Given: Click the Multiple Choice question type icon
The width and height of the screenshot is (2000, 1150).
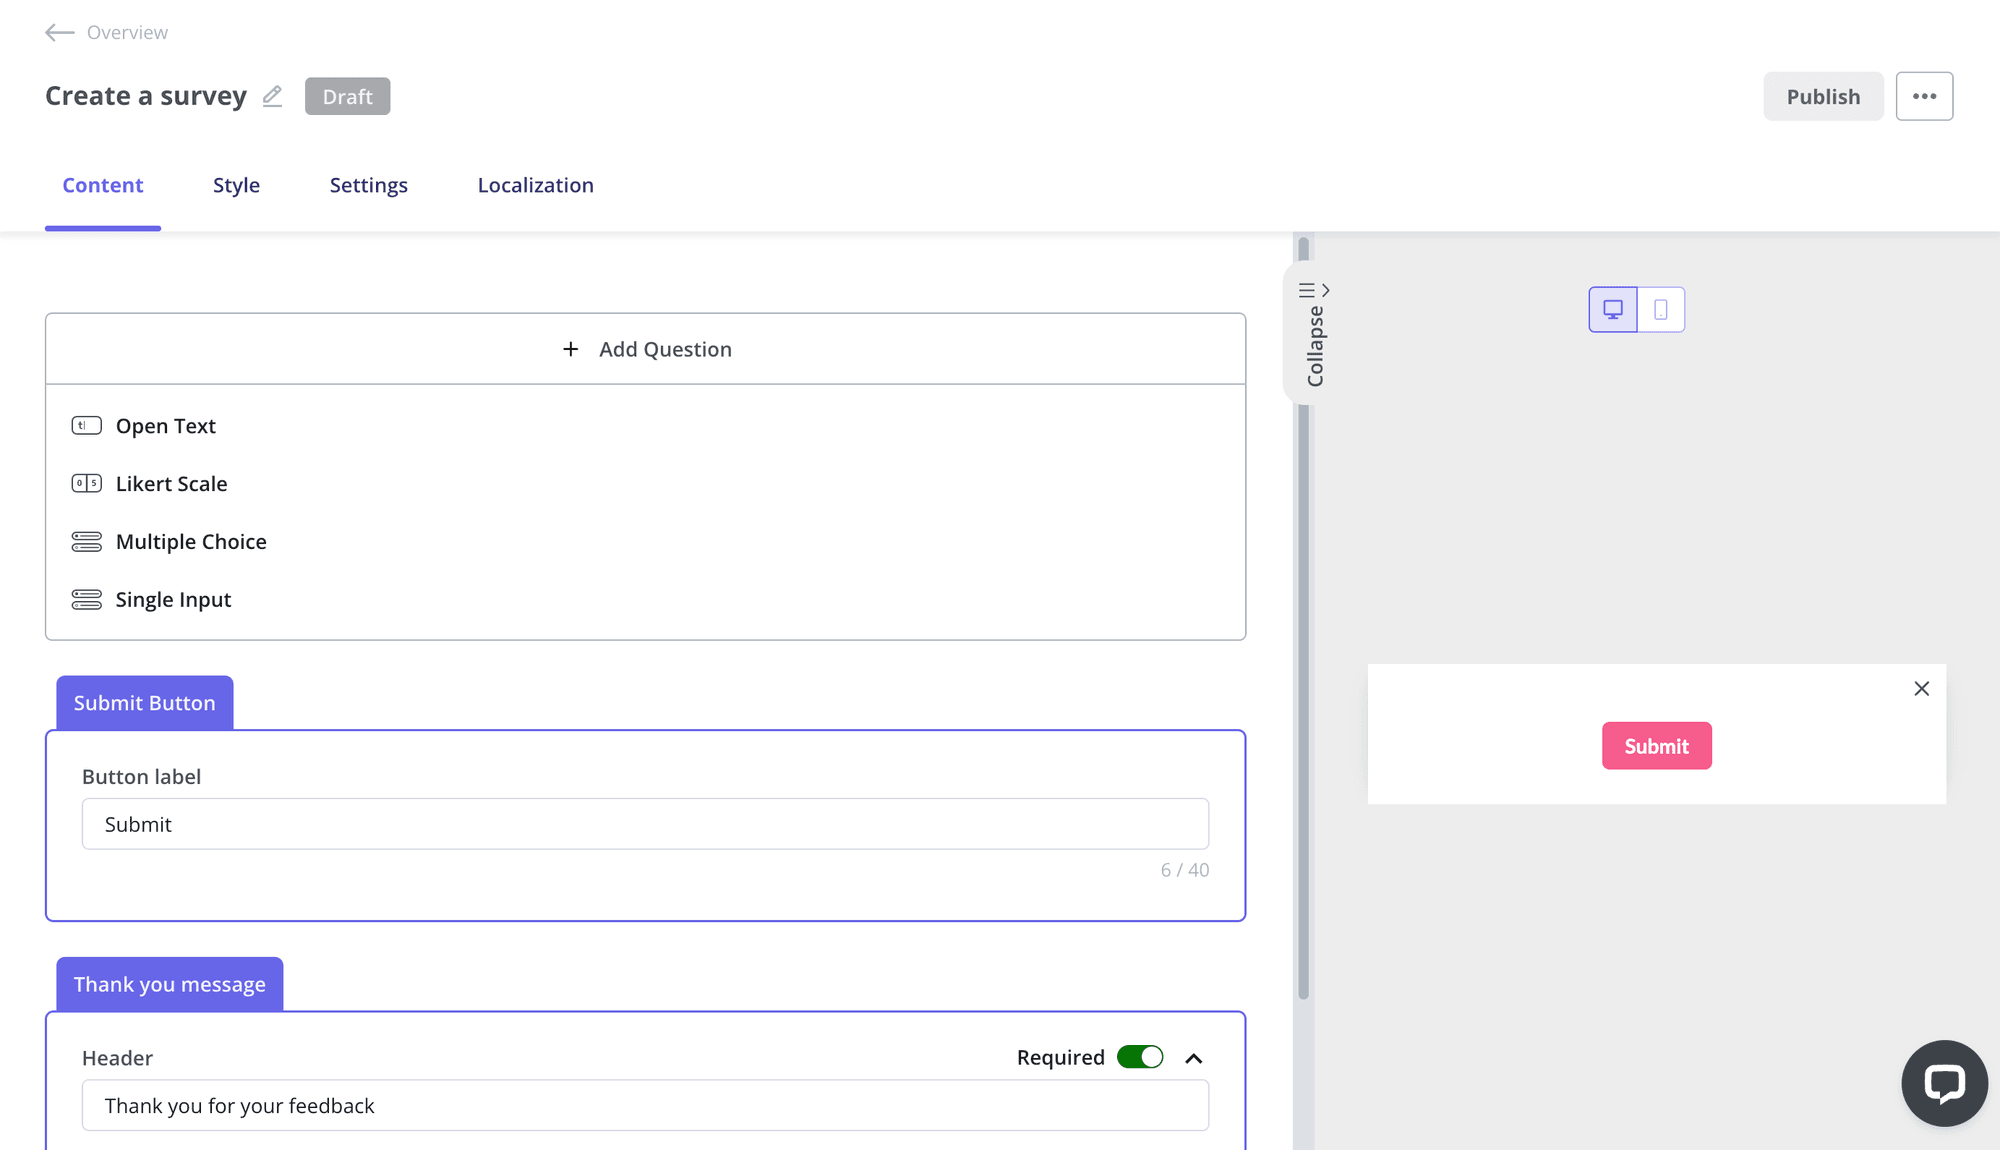Looking at the screenshot, I should pos(87,540).
